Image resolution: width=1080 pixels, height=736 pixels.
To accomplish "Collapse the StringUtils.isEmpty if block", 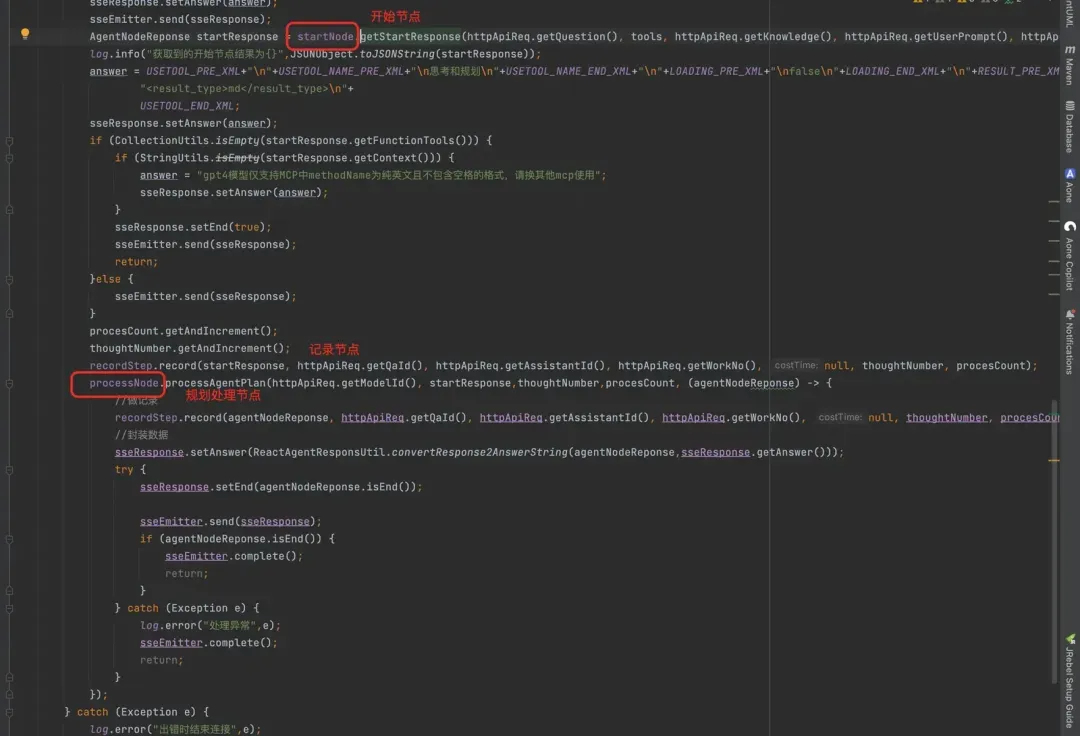I will pyautogui.click(x=10, y=158).
